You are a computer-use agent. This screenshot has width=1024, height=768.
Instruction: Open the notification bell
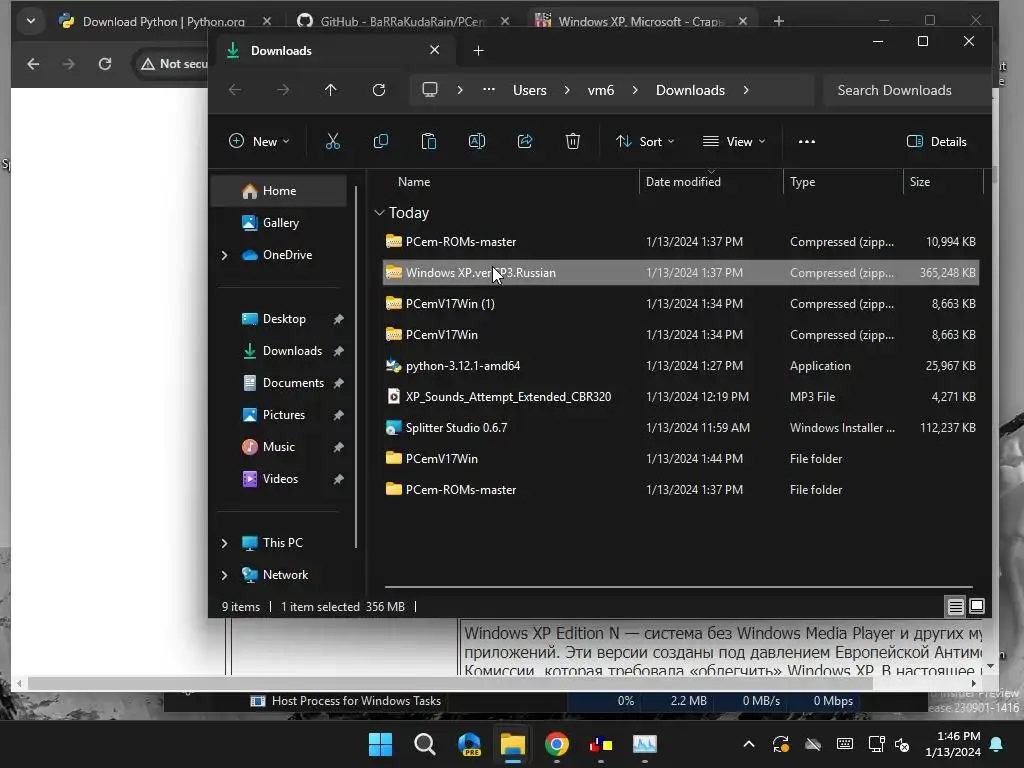[x=997, y=744]
